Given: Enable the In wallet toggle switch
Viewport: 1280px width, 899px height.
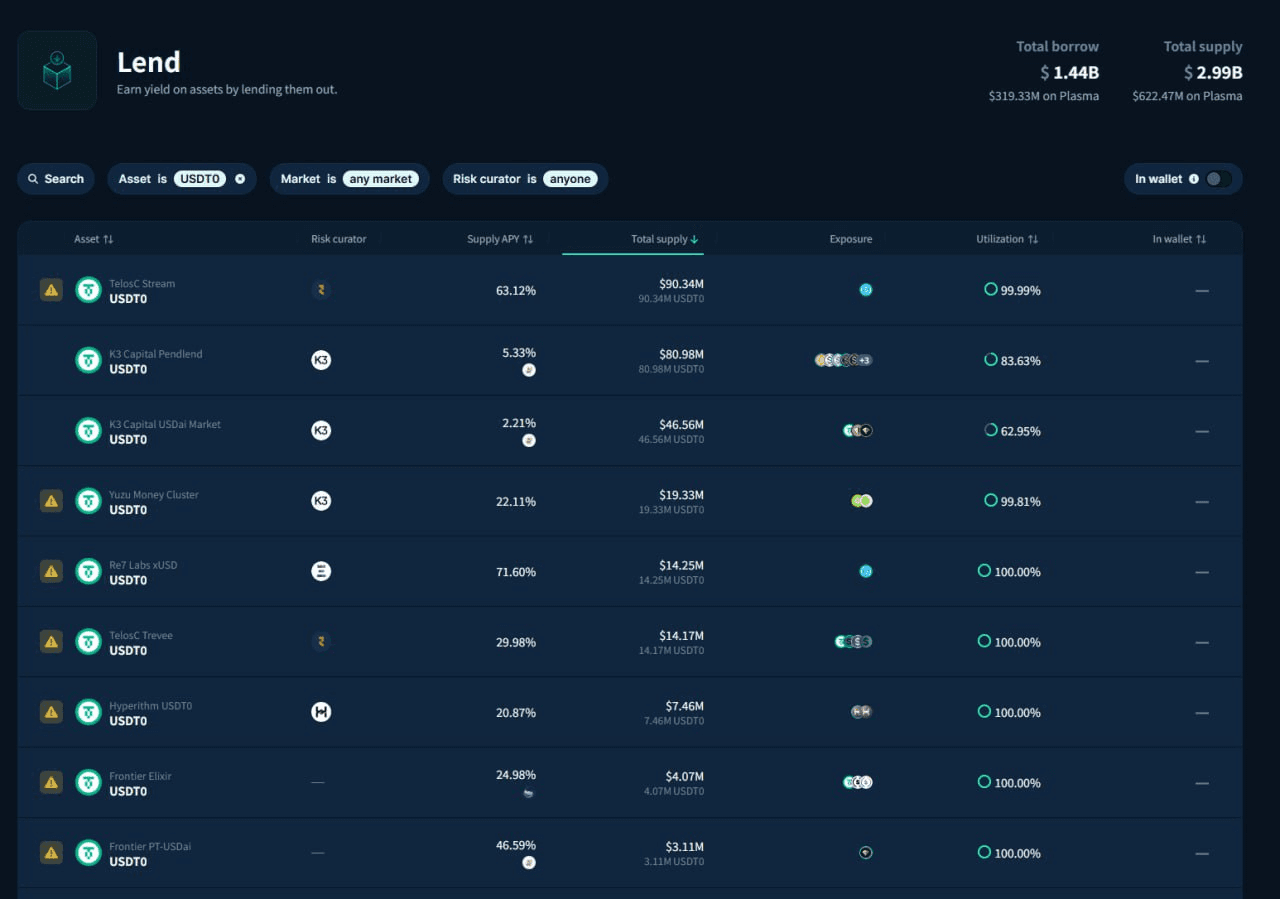Looking at the screenshot, I should tap(1217, 179).
